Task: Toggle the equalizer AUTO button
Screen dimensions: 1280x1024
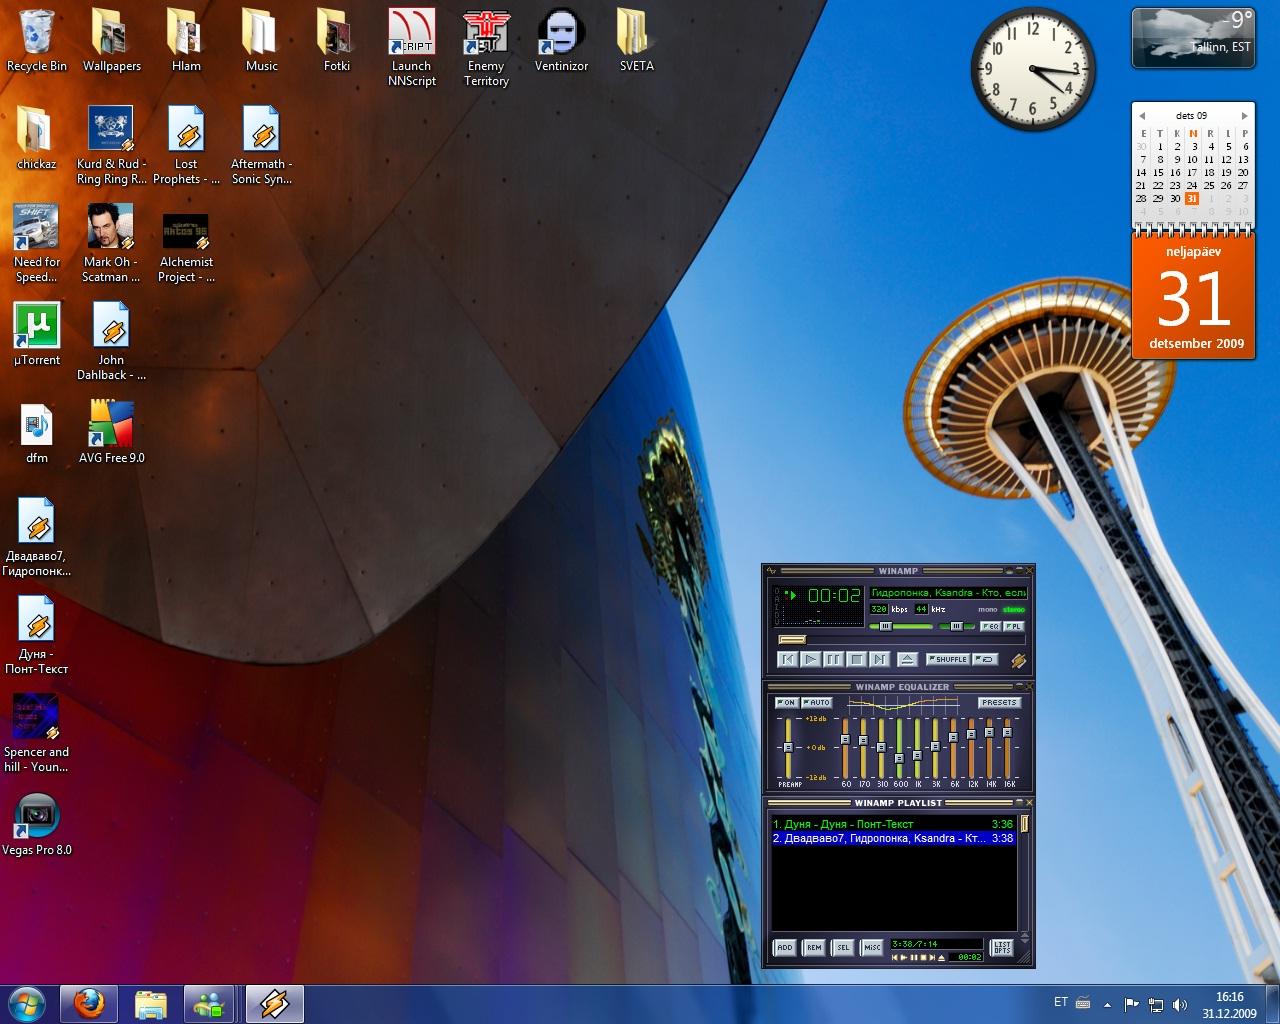Action: 817,703
